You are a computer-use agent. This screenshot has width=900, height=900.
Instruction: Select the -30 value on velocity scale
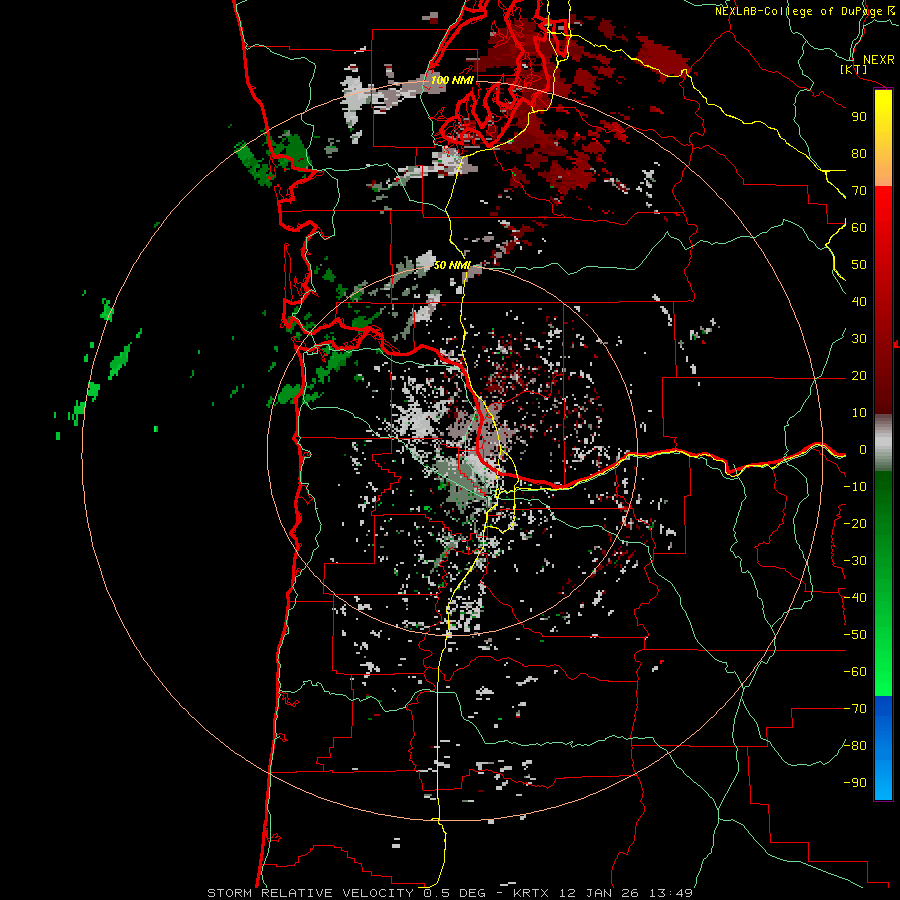(x=855, y=561)
